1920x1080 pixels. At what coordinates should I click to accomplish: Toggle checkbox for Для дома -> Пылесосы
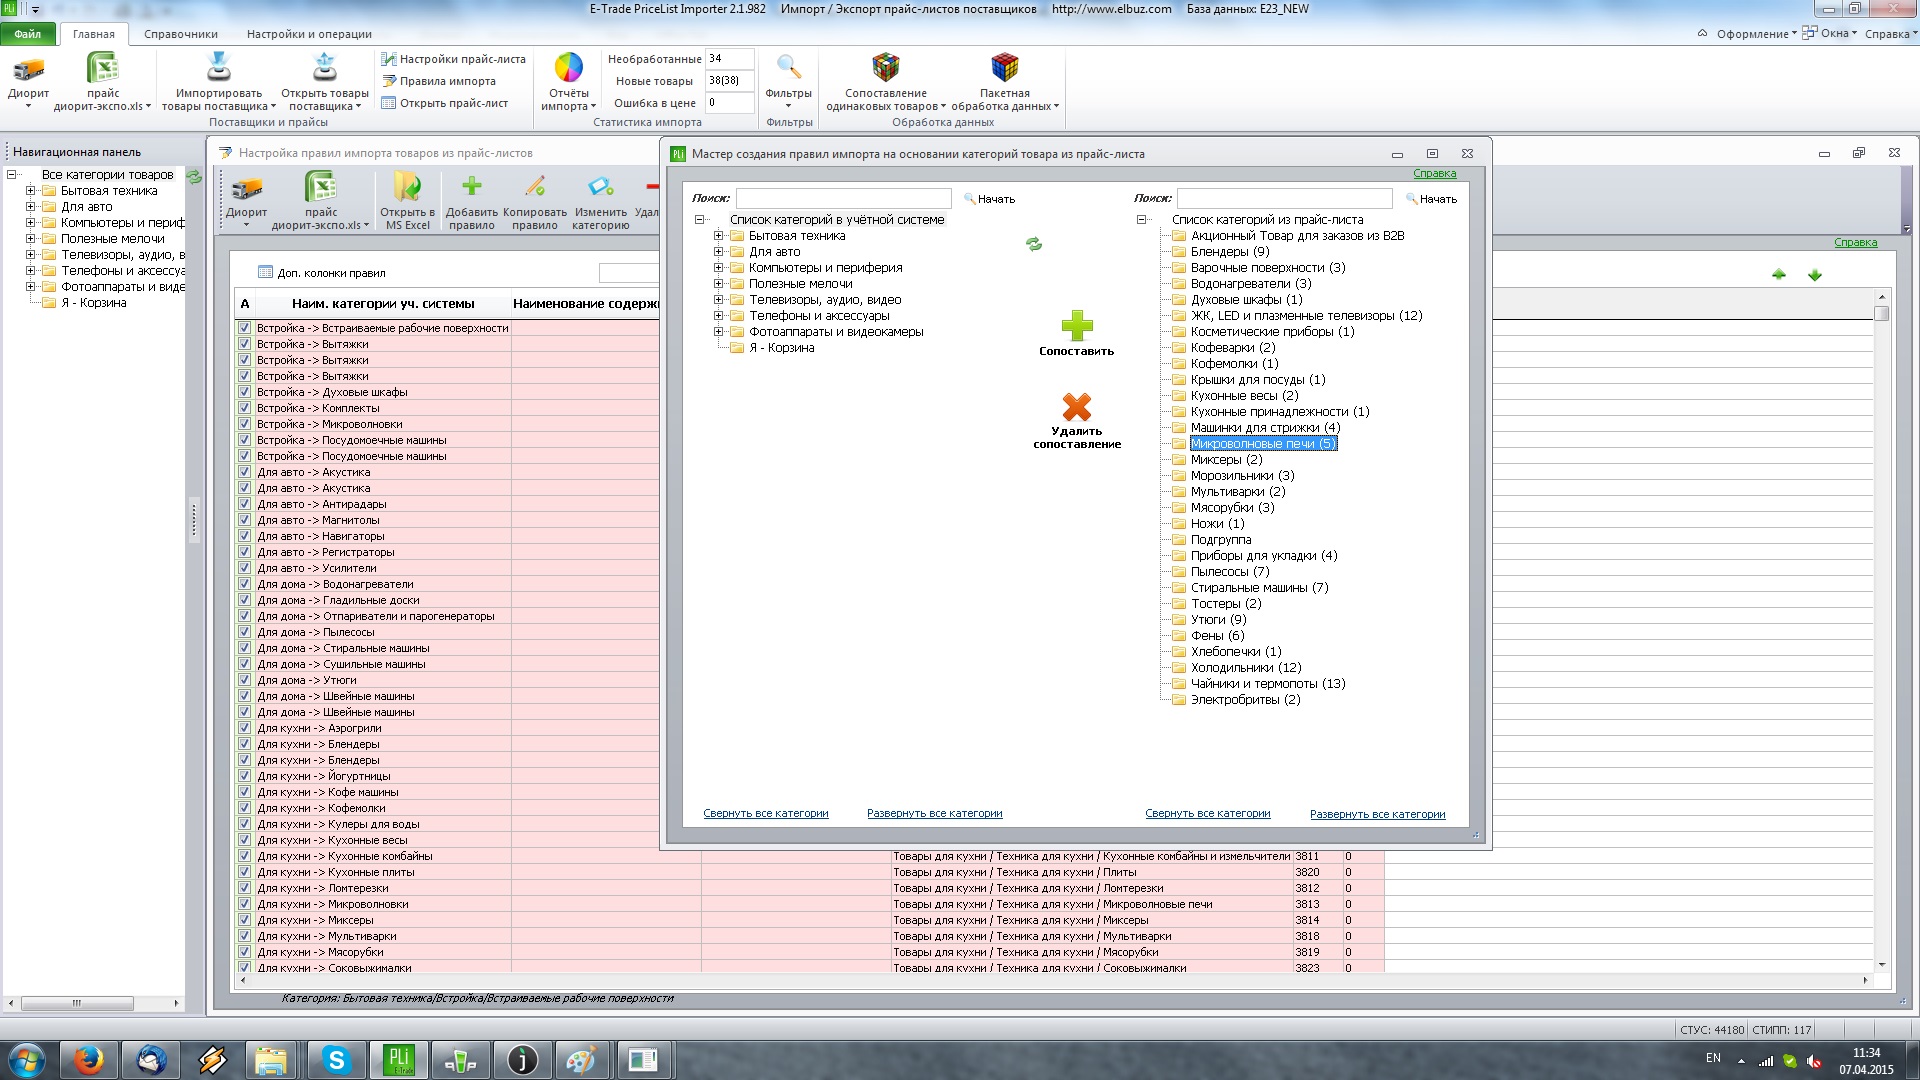tap(244, 632)
